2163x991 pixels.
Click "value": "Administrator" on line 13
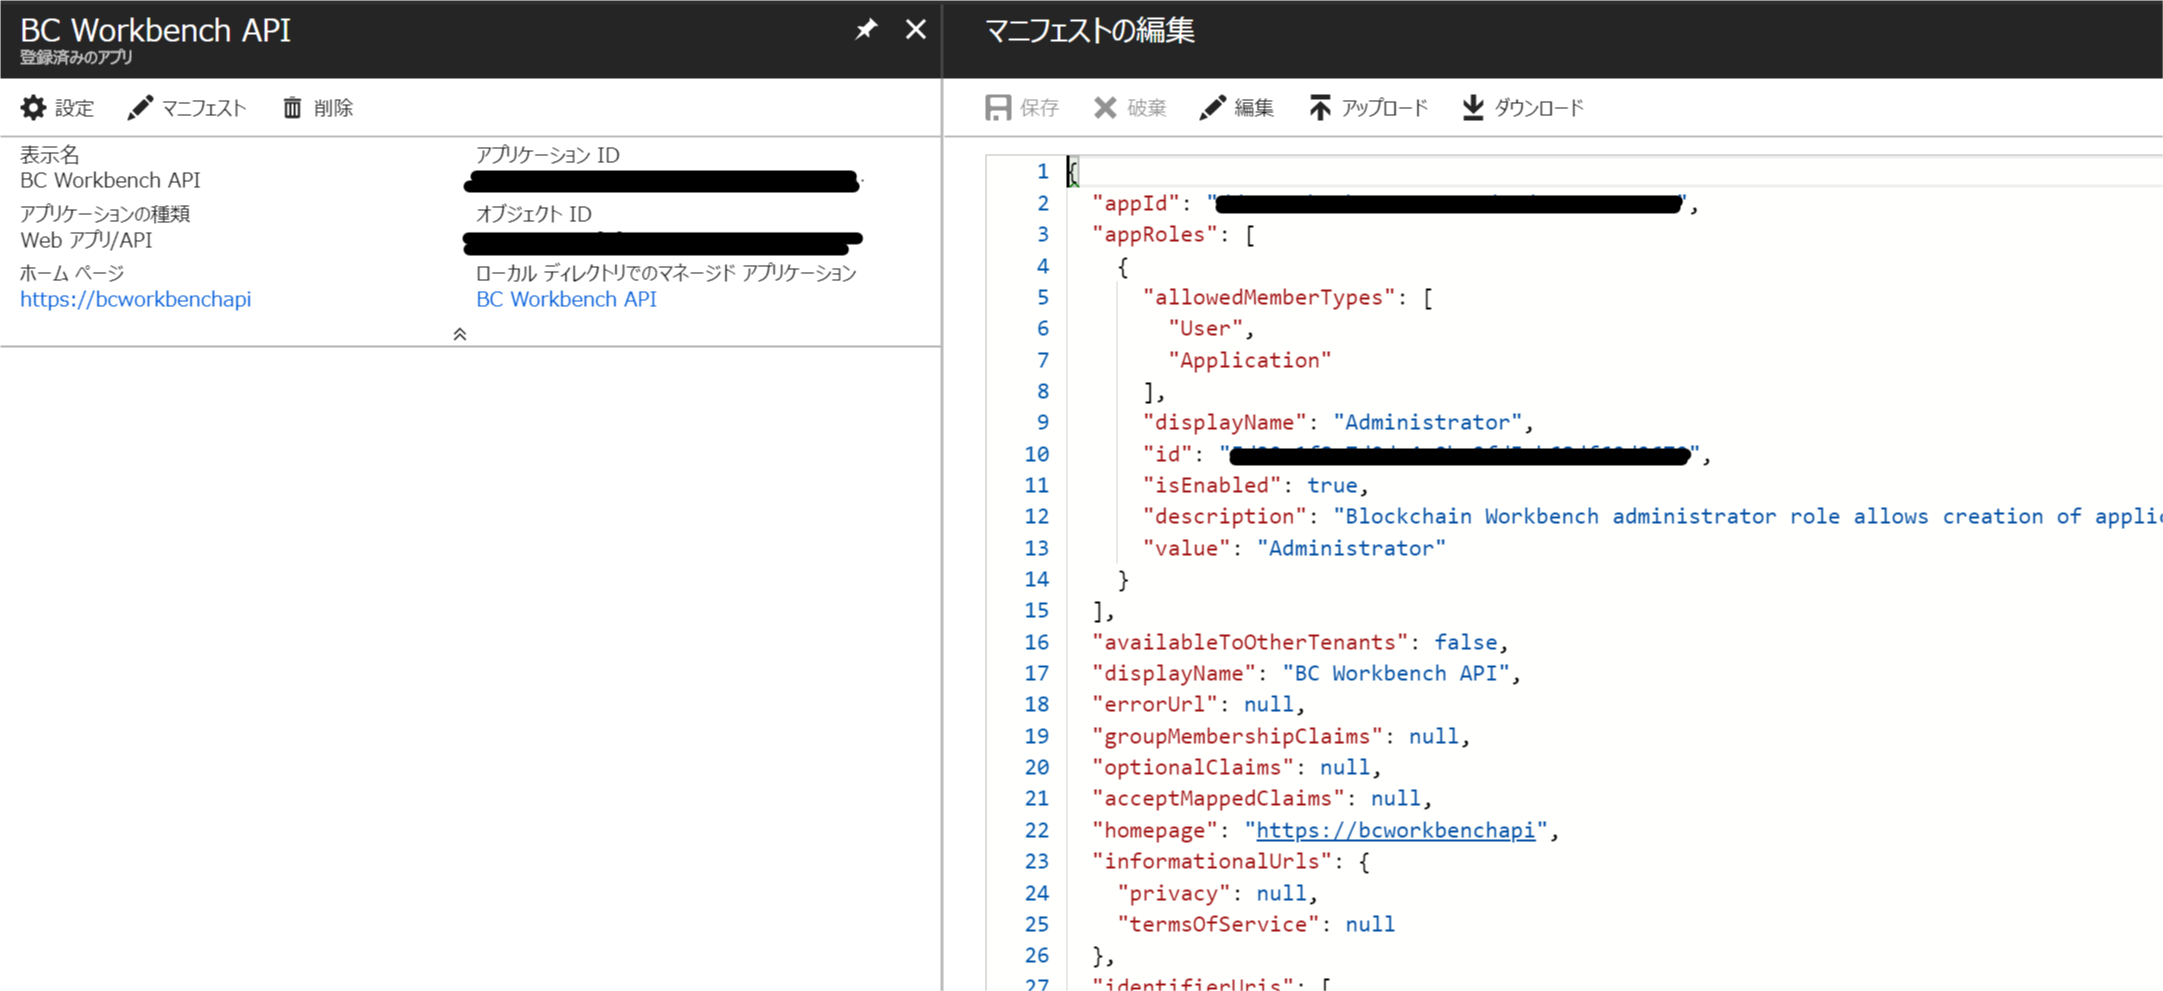(1294, 548)
